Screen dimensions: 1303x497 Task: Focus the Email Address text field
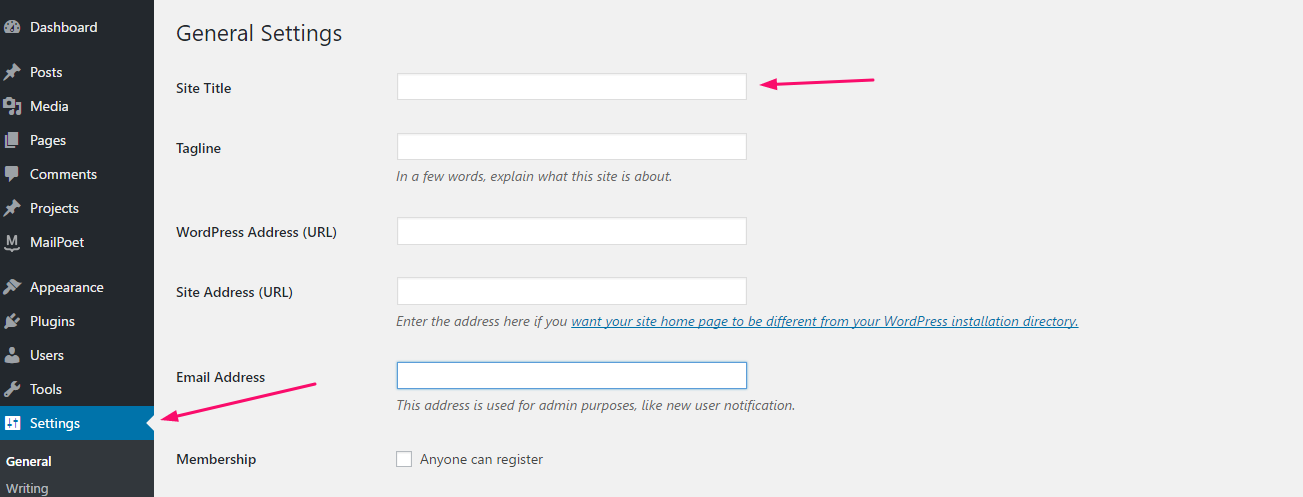click(572, 375)
